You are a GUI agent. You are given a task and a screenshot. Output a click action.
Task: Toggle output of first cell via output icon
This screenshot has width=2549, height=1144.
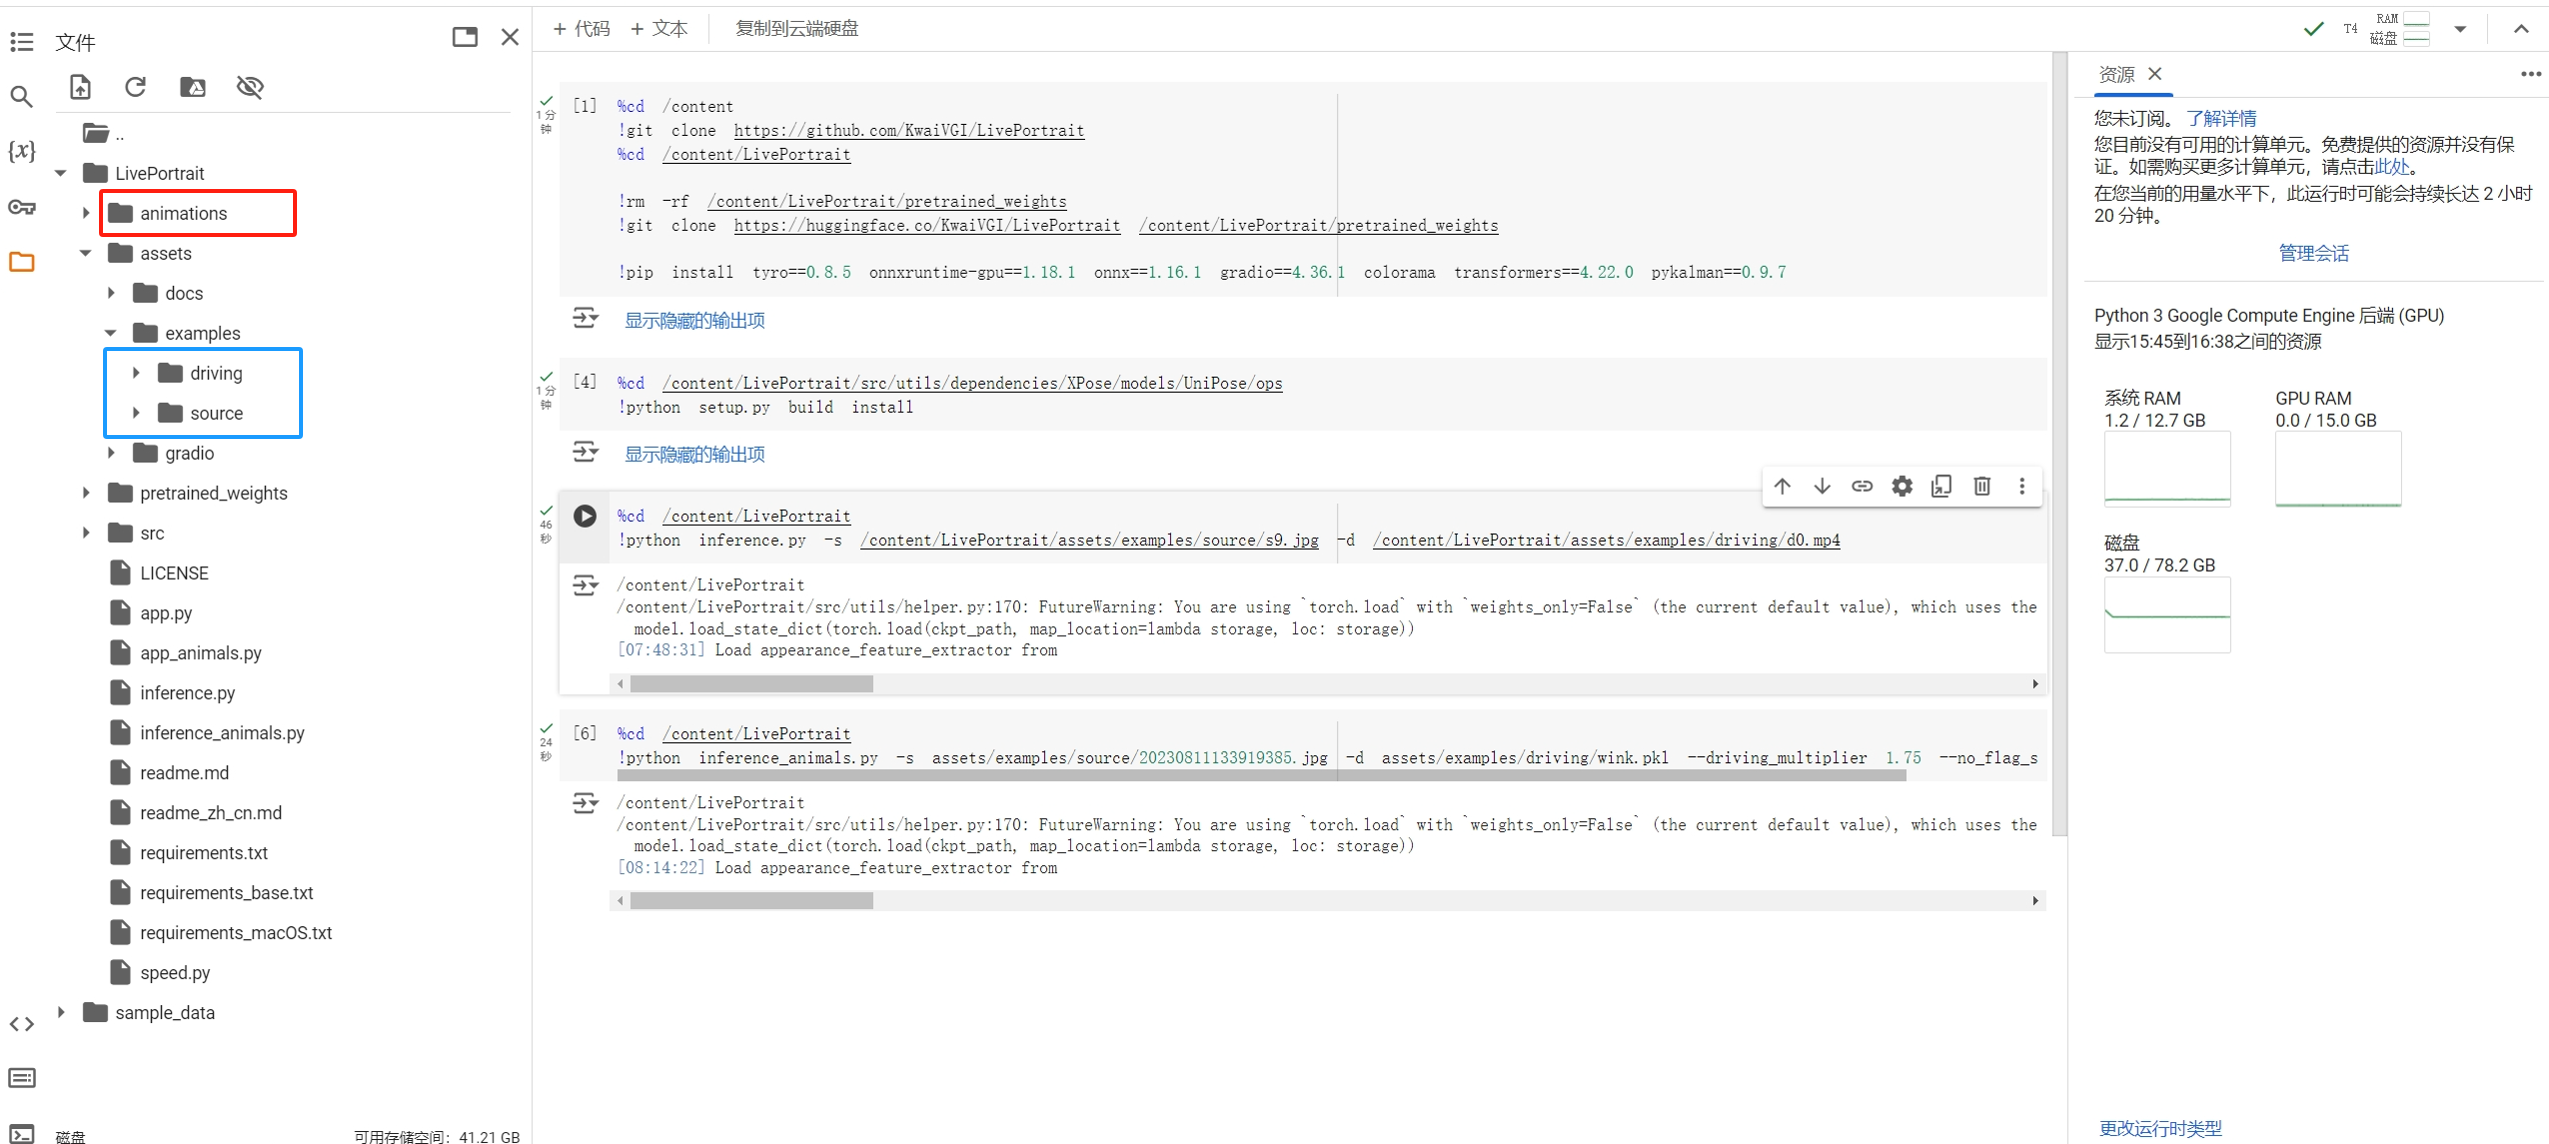[585, 319]
